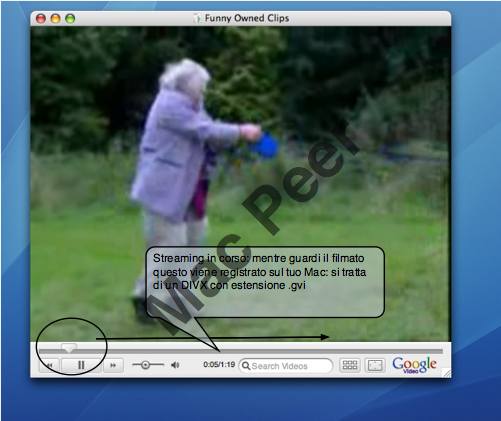Minimize the window with yellow button
Viewport: 501px width, 421px height.
[55, 19]
